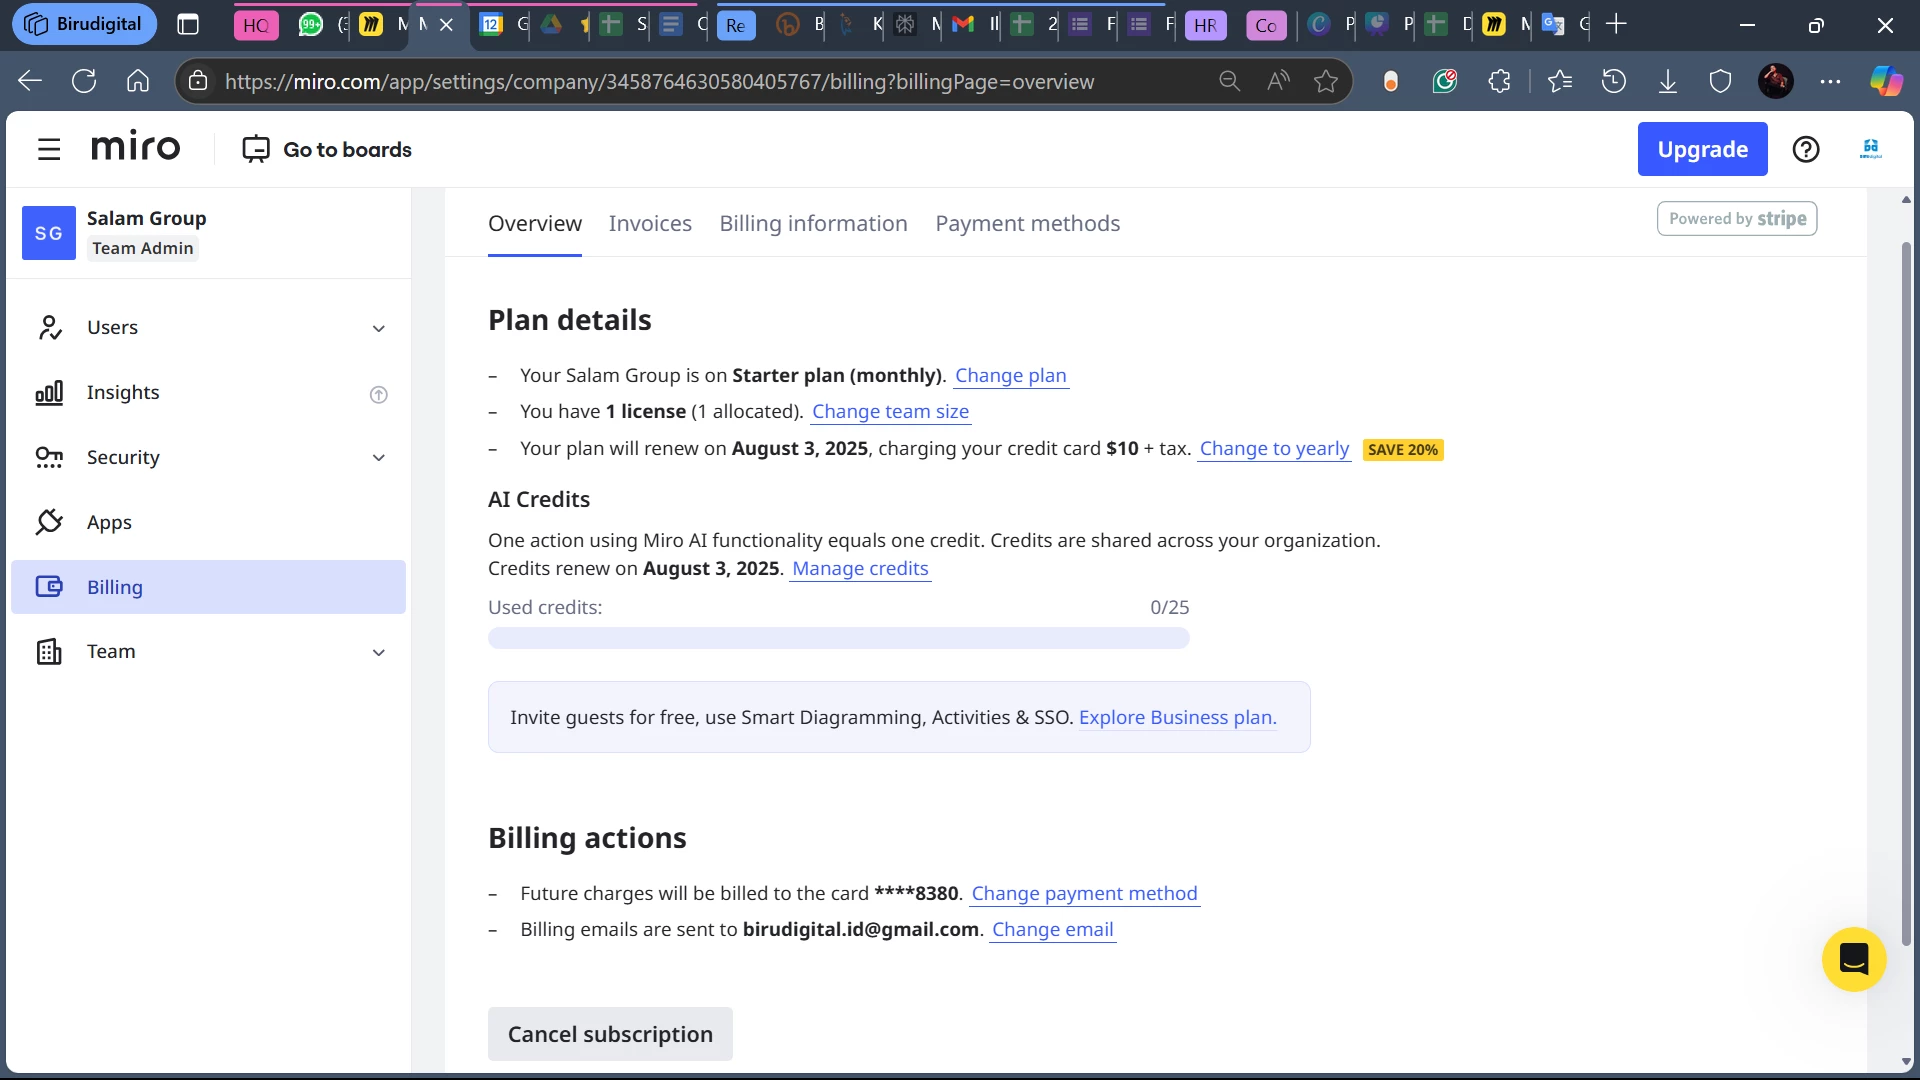
Task: Switch to the Invoices tab
Action: point(650,224)
